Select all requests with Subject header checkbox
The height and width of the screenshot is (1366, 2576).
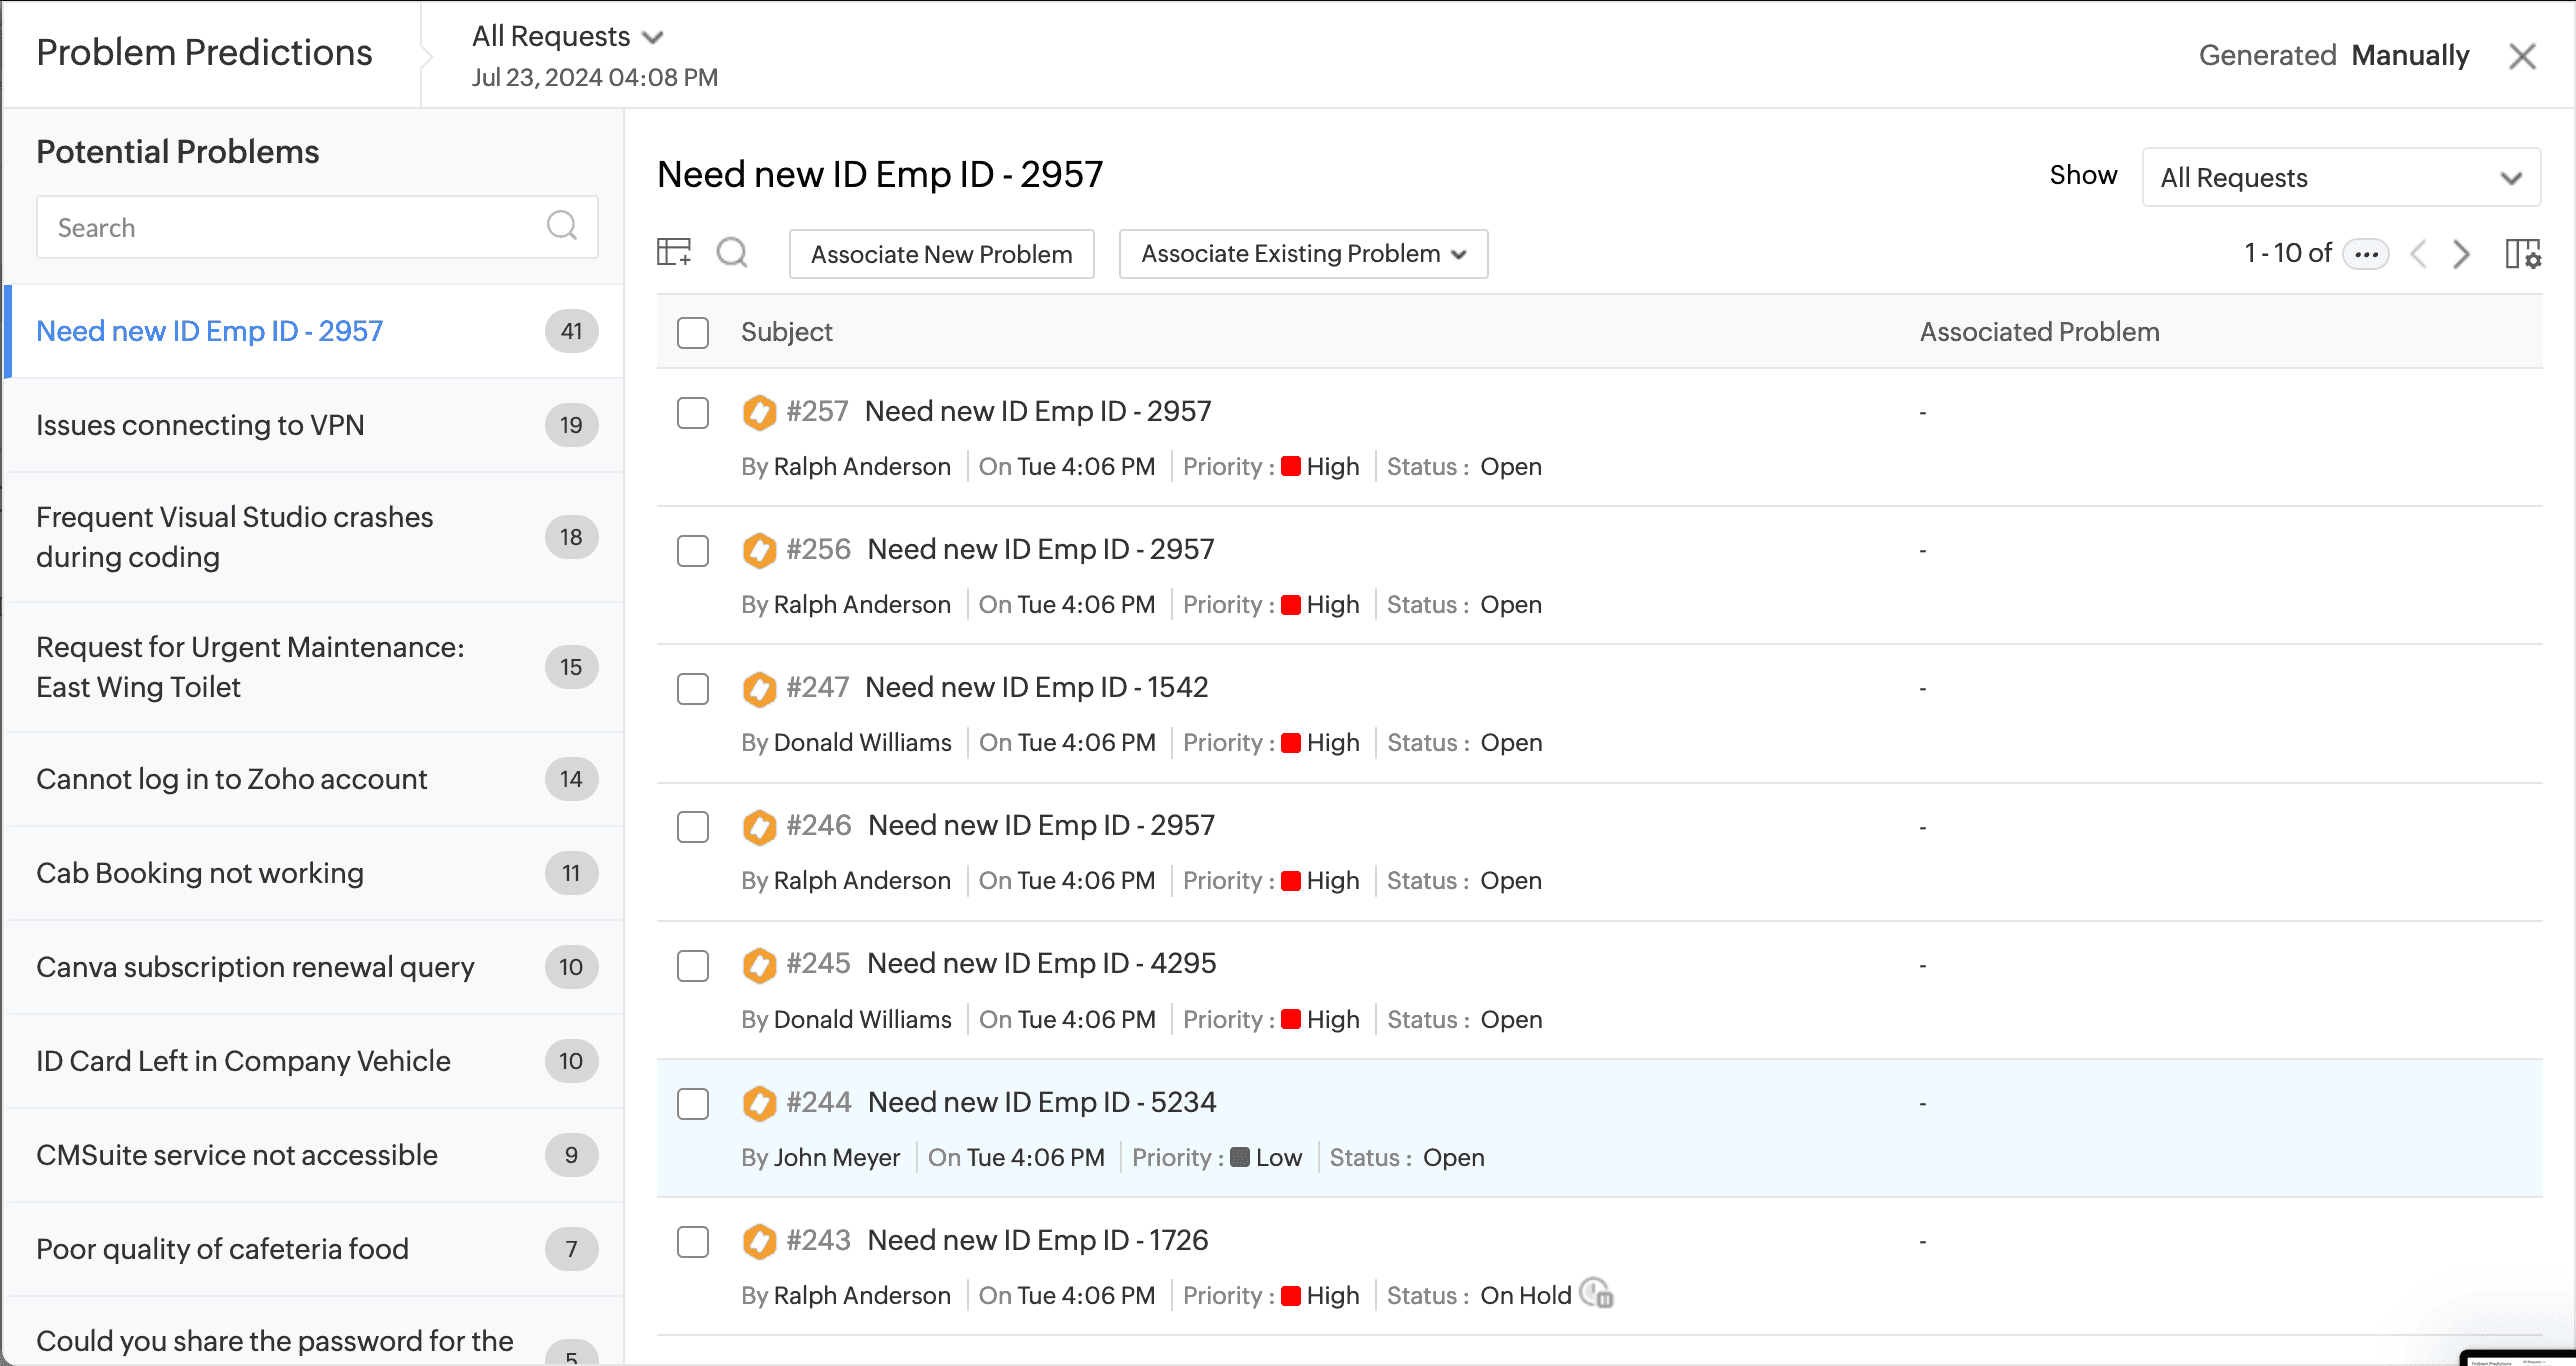tap(693, 332)
